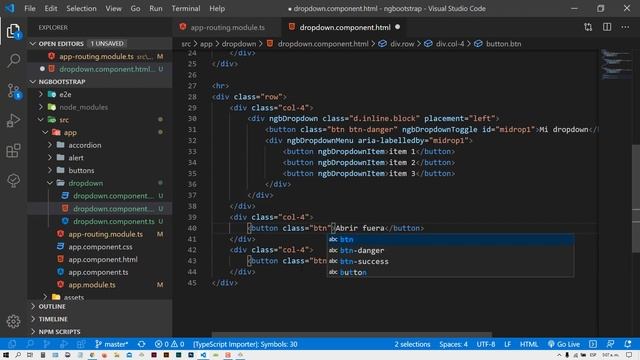Close the unsaved dropdown.component.html tab dot
Image resolution: width=640 pixels, height=360 pixels.
(x=398, y=27)
